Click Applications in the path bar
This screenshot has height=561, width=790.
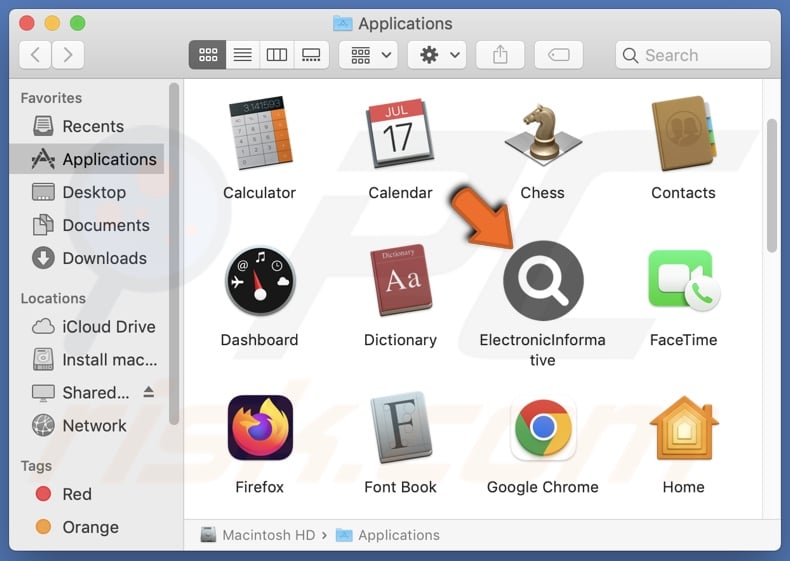pyautogui.click(x=388, y=535)
